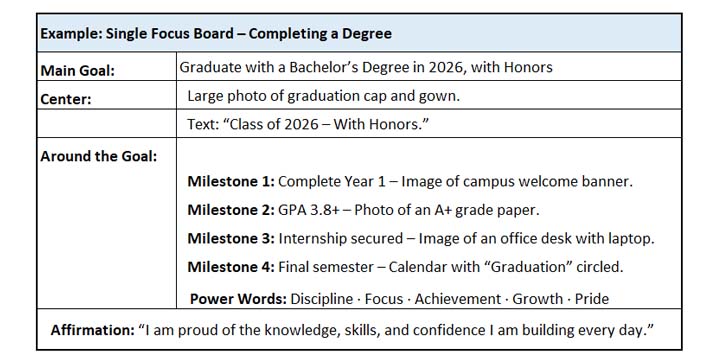The width and height of the screenshot is (720, 362).
Task: Click the 'Class of 2026 – With Honors' text
Action: pyautogui.click(x=308, y=124)
